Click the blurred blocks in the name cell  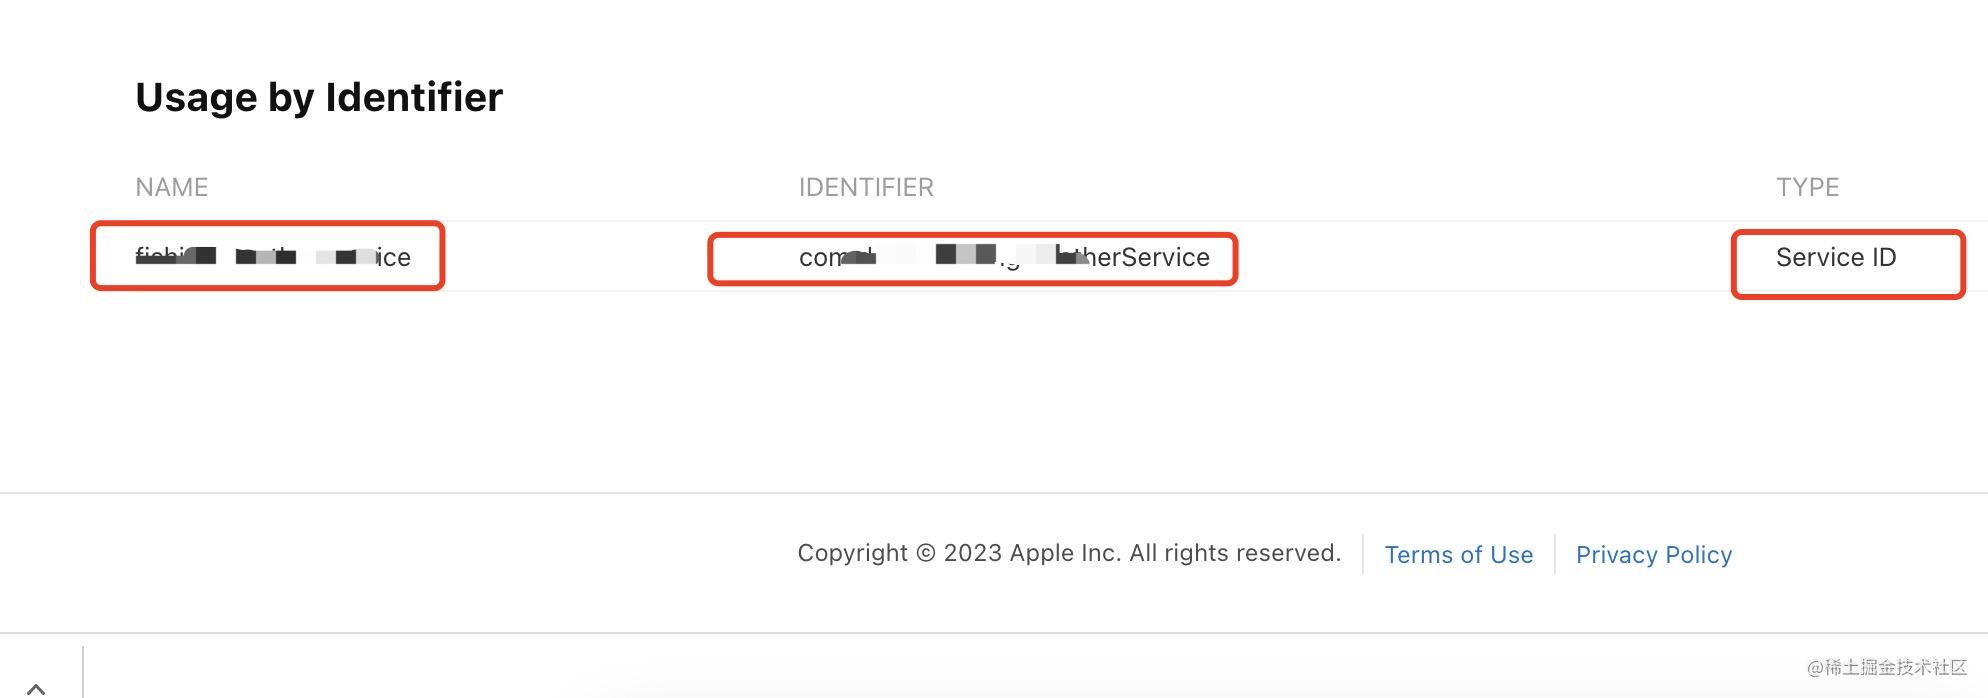[x=267, y=256]
